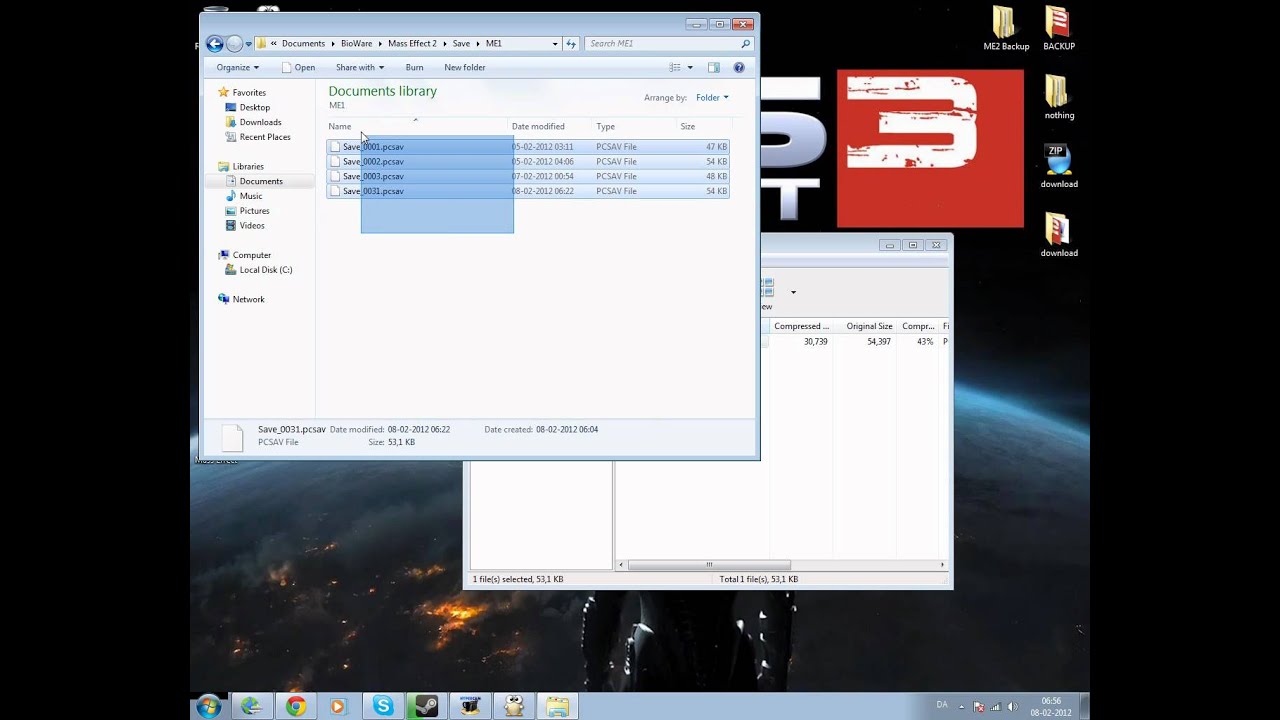Screen dimensions: 1280x720
Task: Open the Organize menu
Action: coord(237,67)
